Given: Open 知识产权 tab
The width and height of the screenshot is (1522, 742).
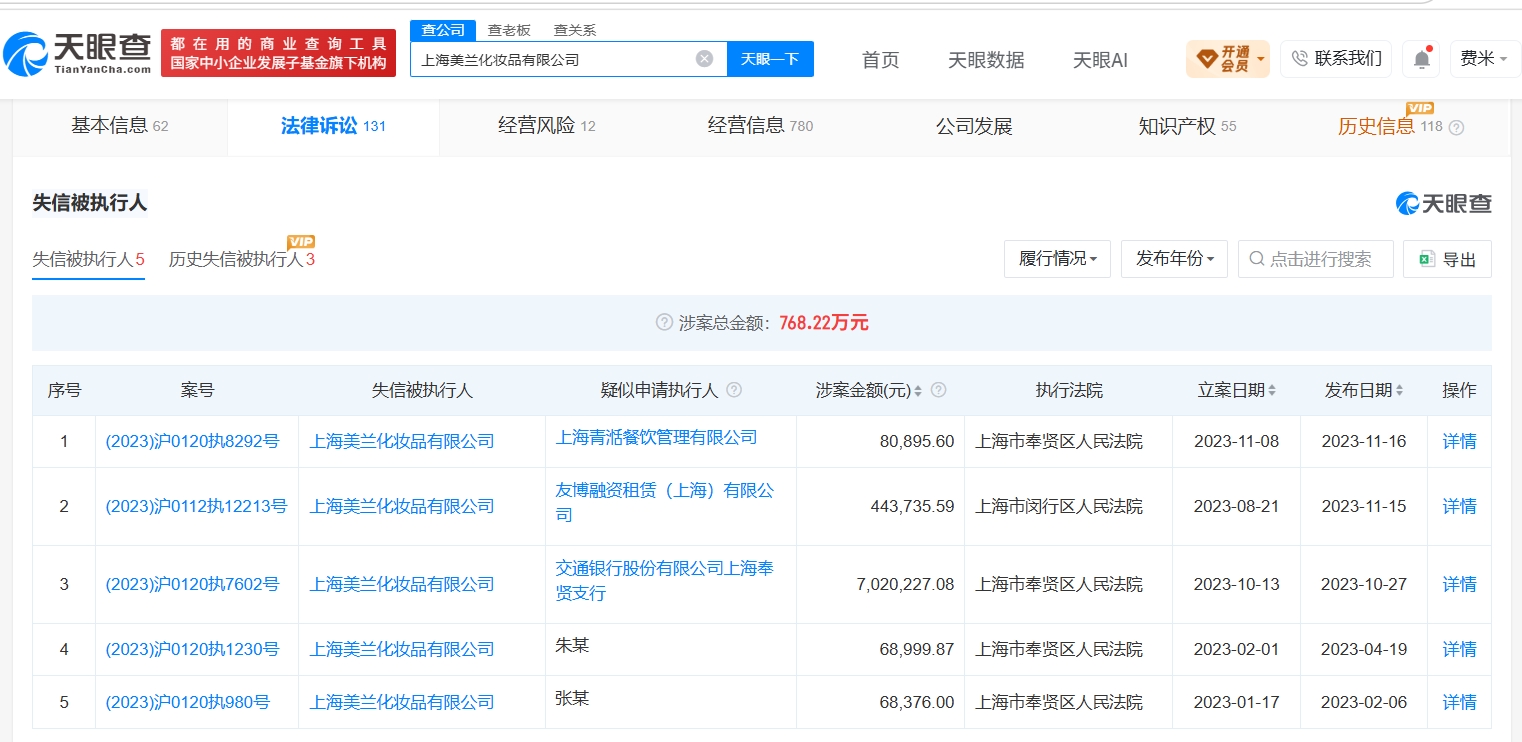Looking at the screenshot, I should click(1187, 126).
